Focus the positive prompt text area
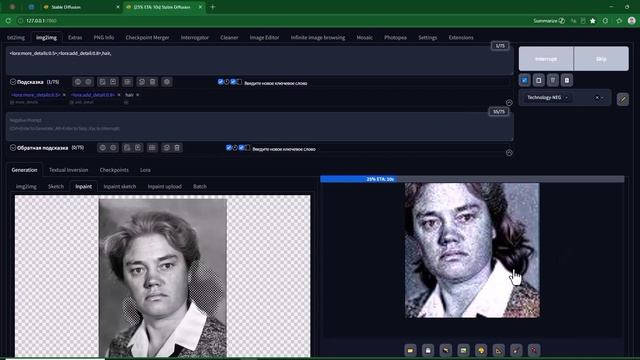 [x=260, y=60]
